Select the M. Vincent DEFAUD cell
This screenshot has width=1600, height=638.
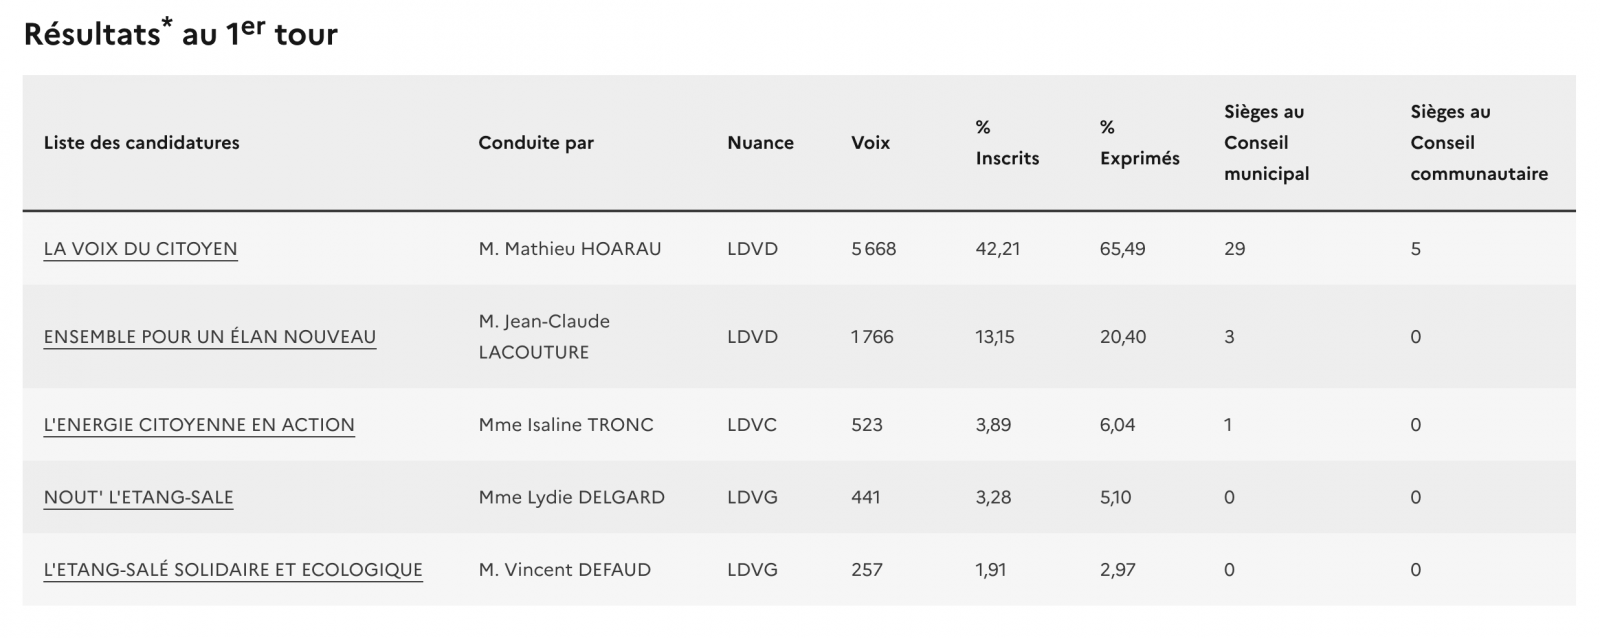(x=564, y=570)
